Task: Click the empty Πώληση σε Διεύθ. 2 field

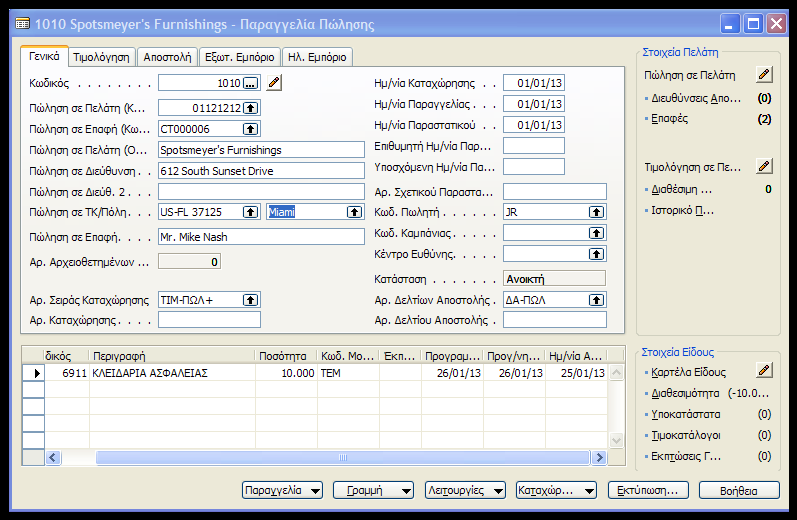Action: pyautogui.click(x=261, y=192)
